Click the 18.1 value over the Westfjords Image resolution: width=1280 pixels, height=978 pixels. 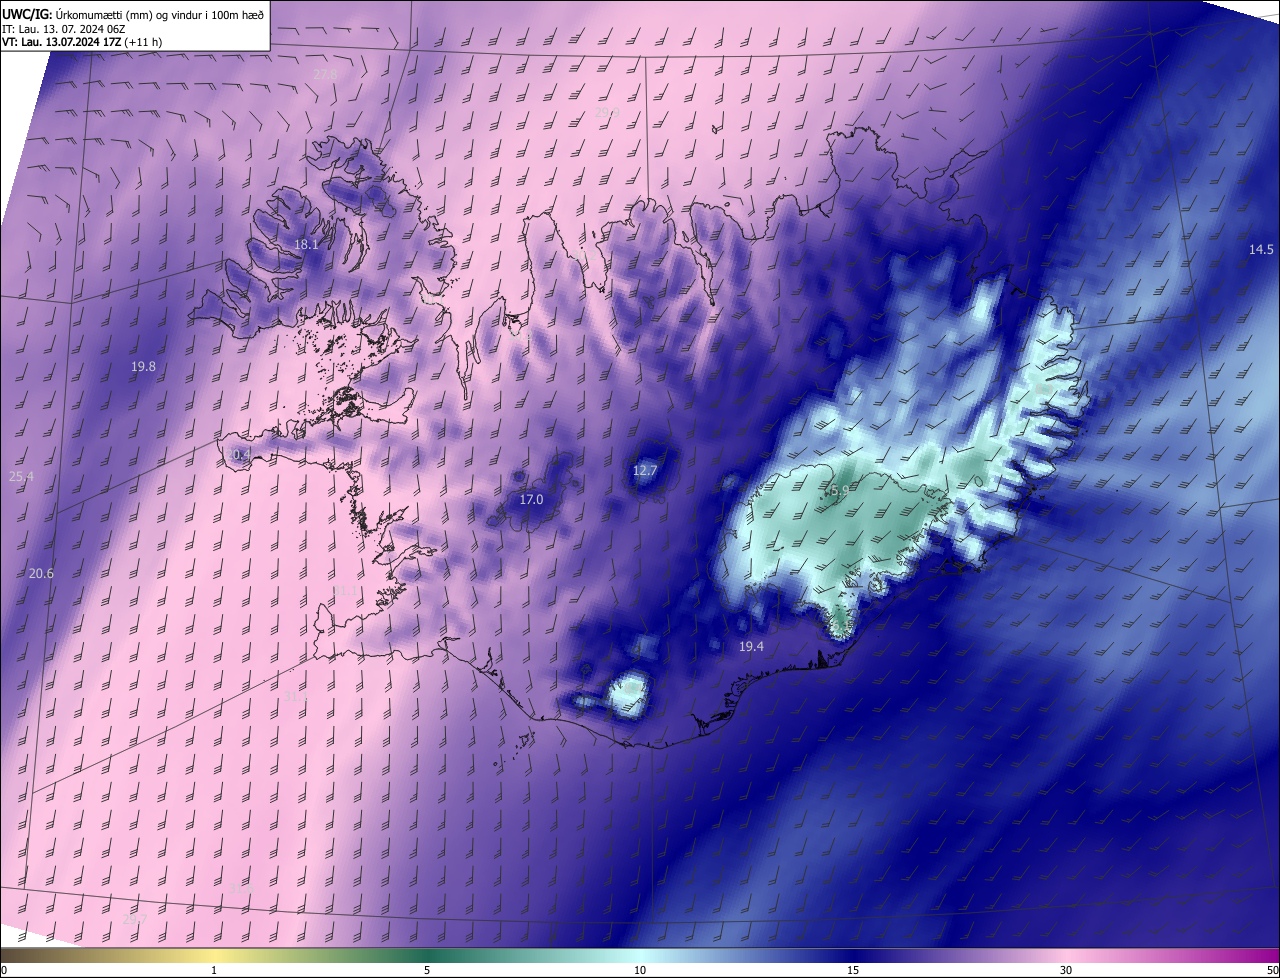(306, 245)
